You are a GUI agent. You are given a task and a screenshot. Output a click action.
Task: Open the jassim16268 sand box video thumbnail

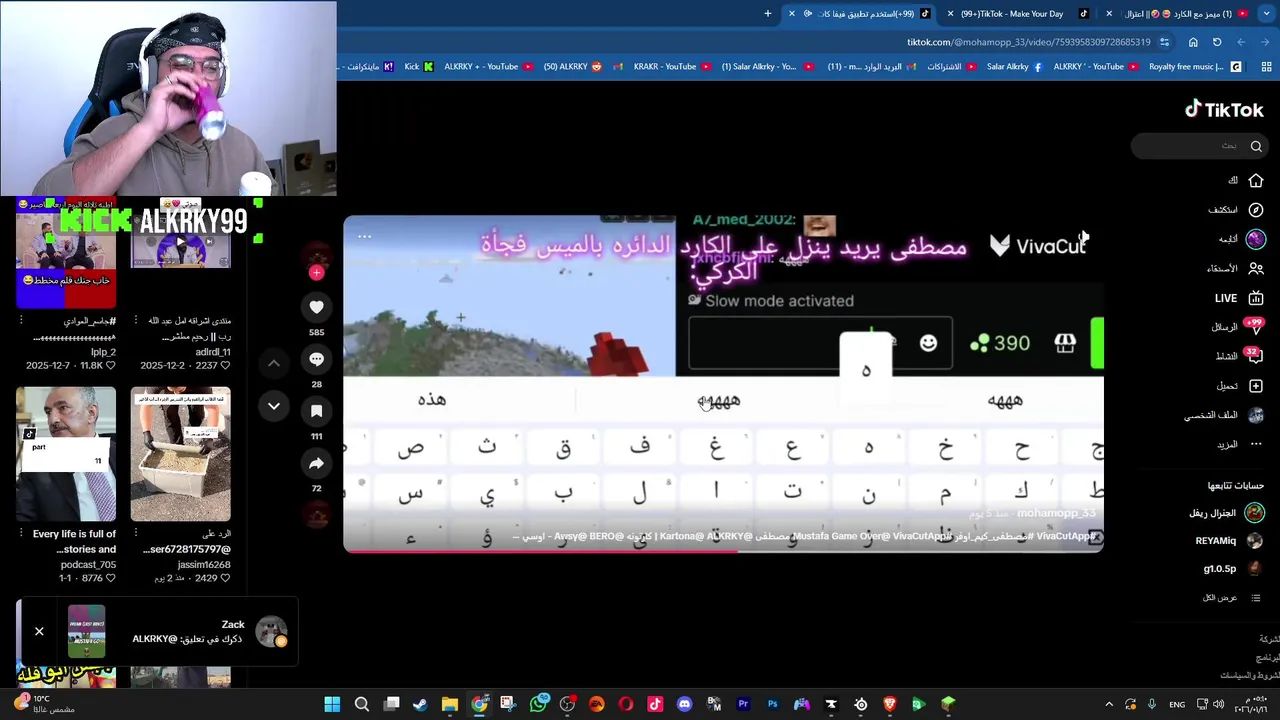[x=180, y=454]
